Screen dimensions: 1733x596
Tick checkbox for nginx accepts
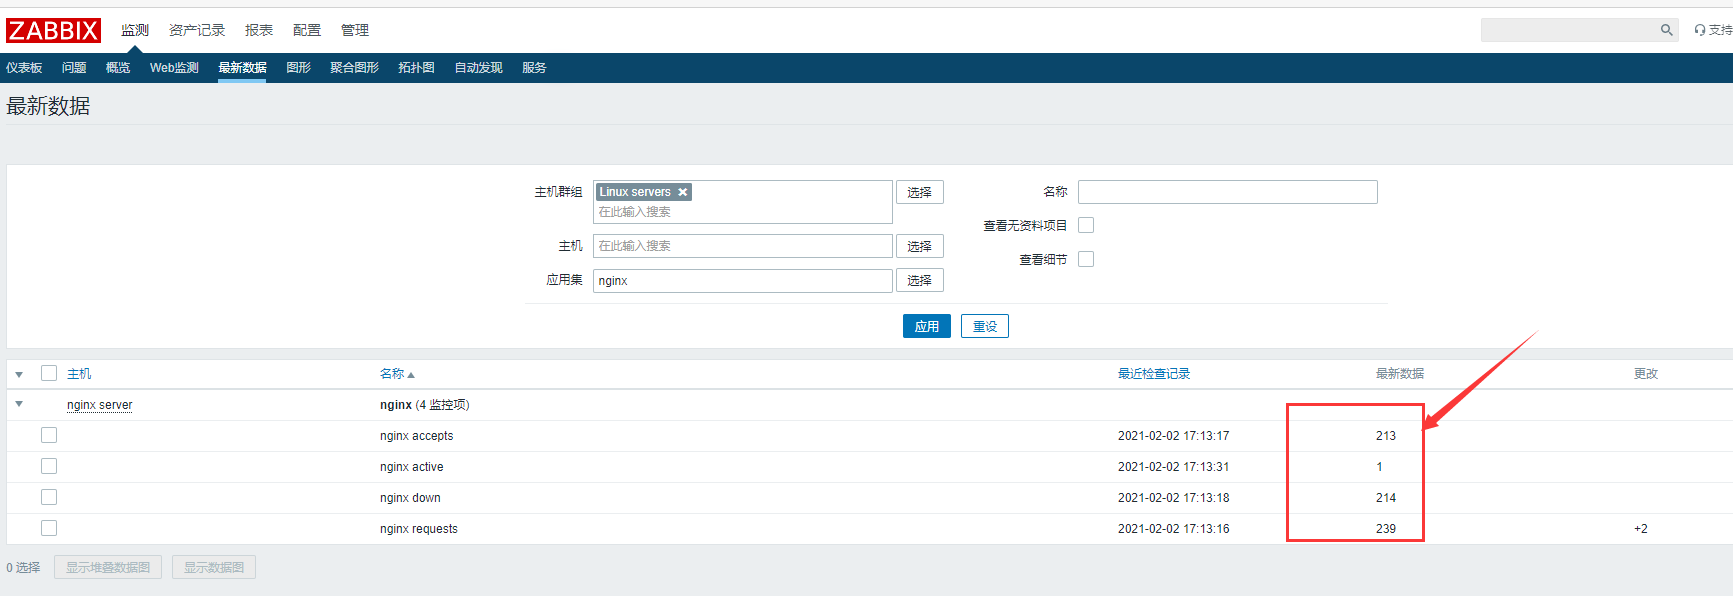[49, 435]
